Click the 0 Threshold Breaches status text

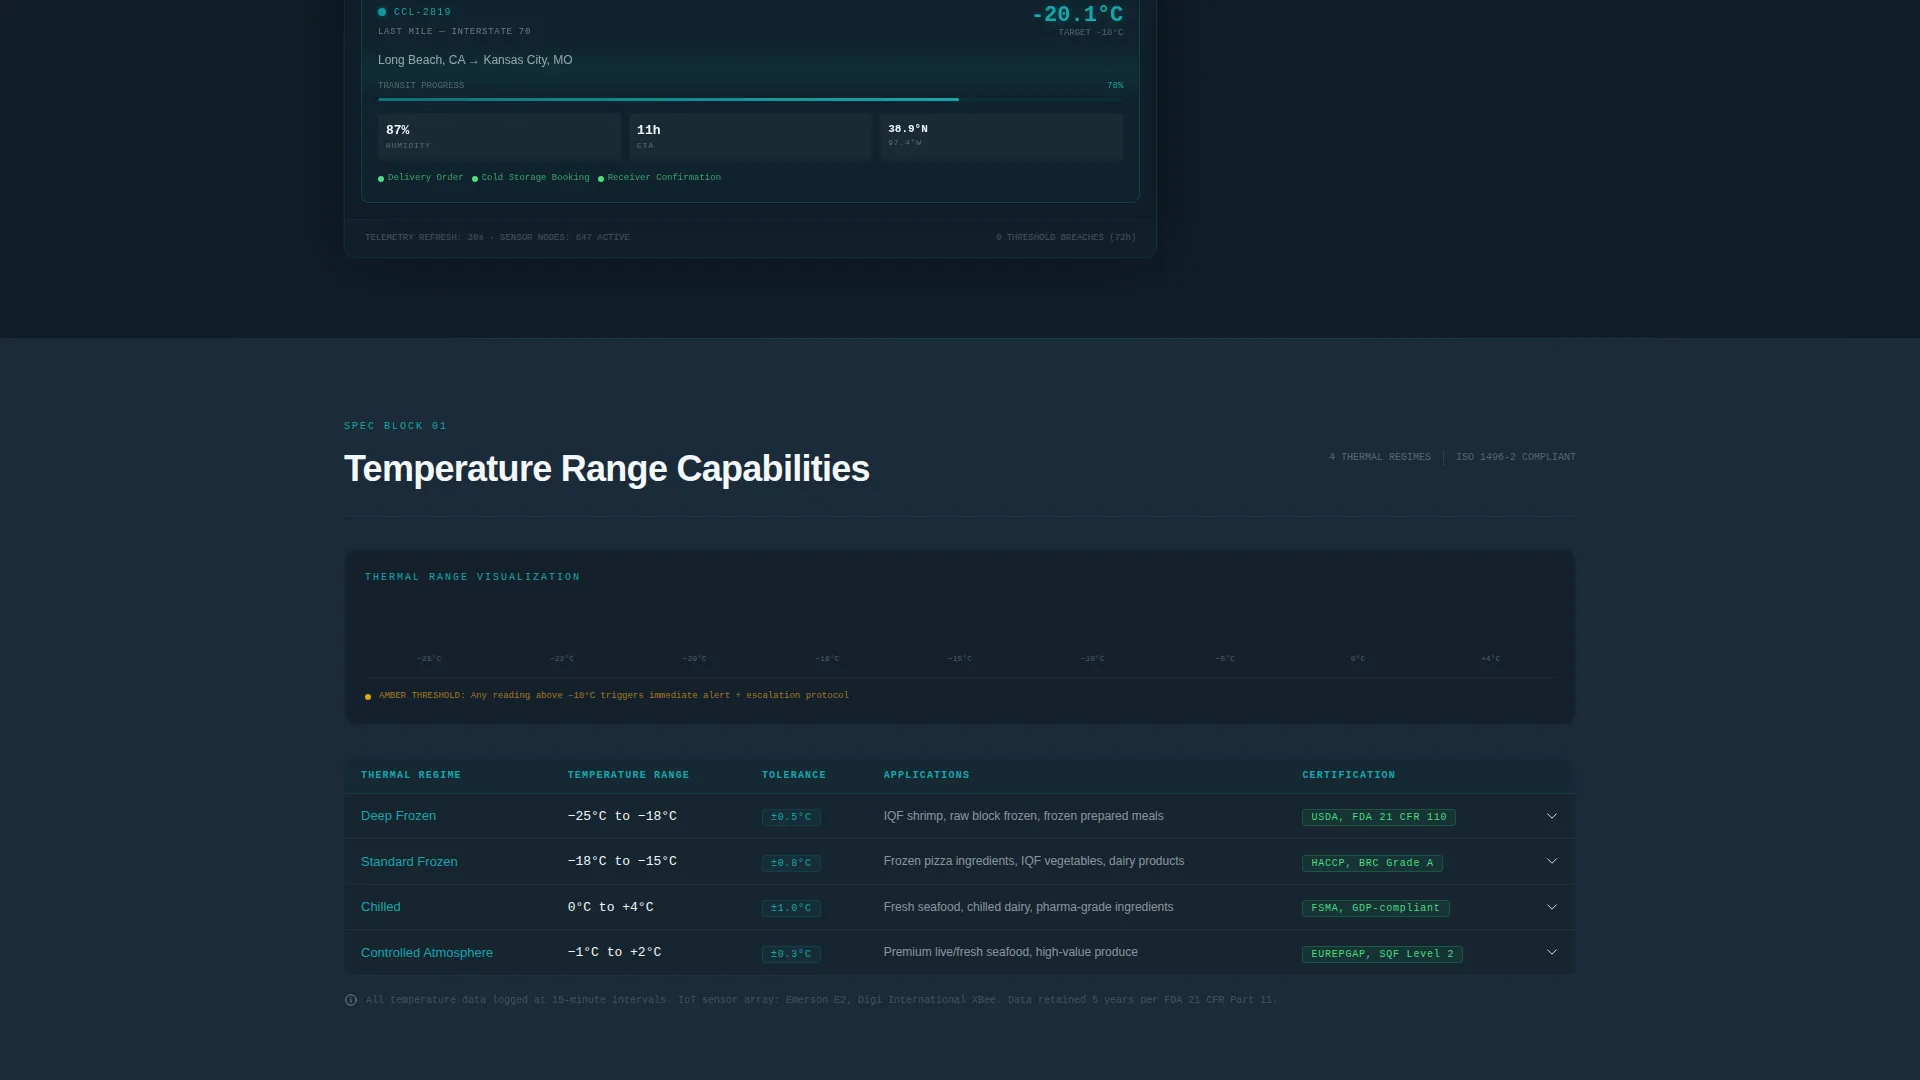[1066, 238]
